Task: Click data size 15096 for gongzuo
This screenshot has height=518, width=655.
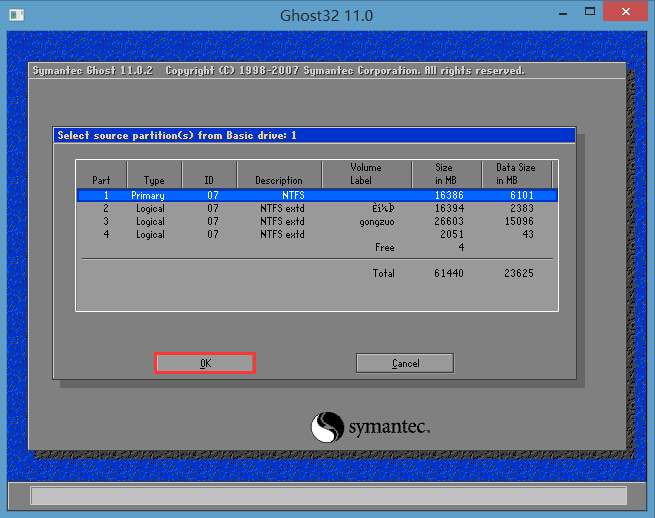Action: point(519,221)
